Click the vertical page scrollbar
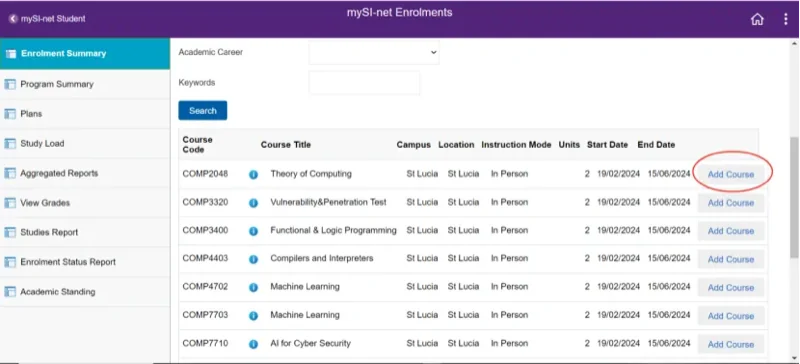Viewport: 800px width, 364px height. coord(794,197)
